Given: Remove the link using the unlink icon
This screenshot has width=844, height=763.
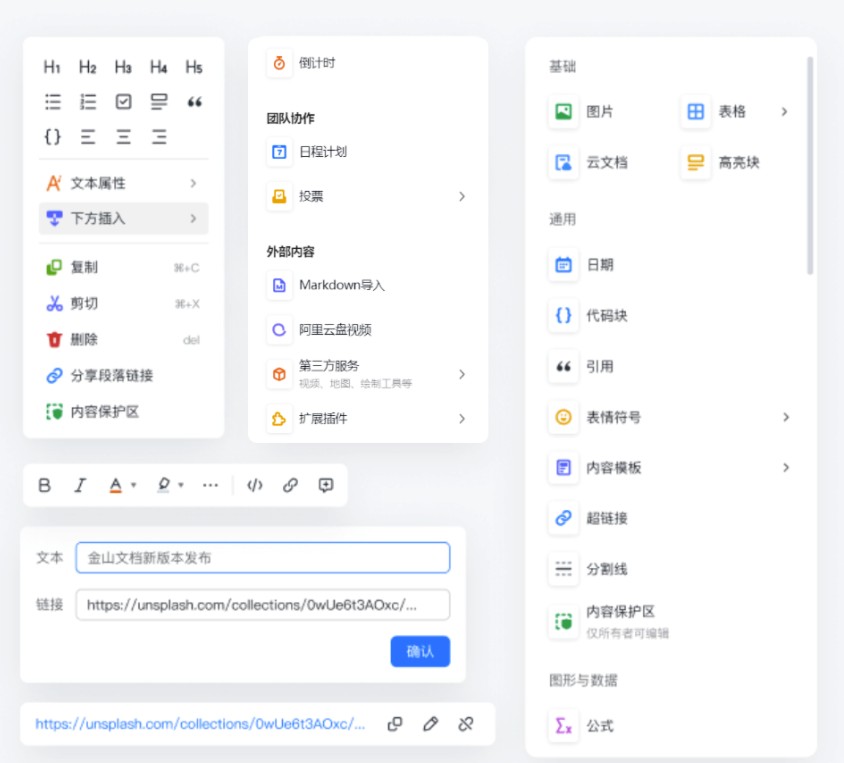Looking at the screenshot, I should pyautogui.click(x=466, y=724).
